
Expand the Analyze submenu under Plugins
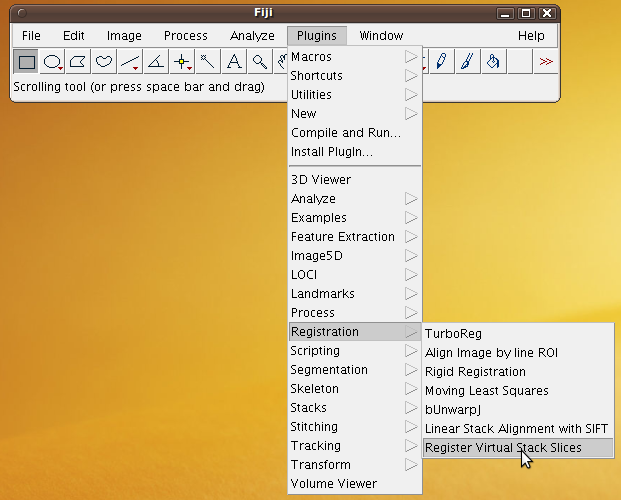(354, 198)
